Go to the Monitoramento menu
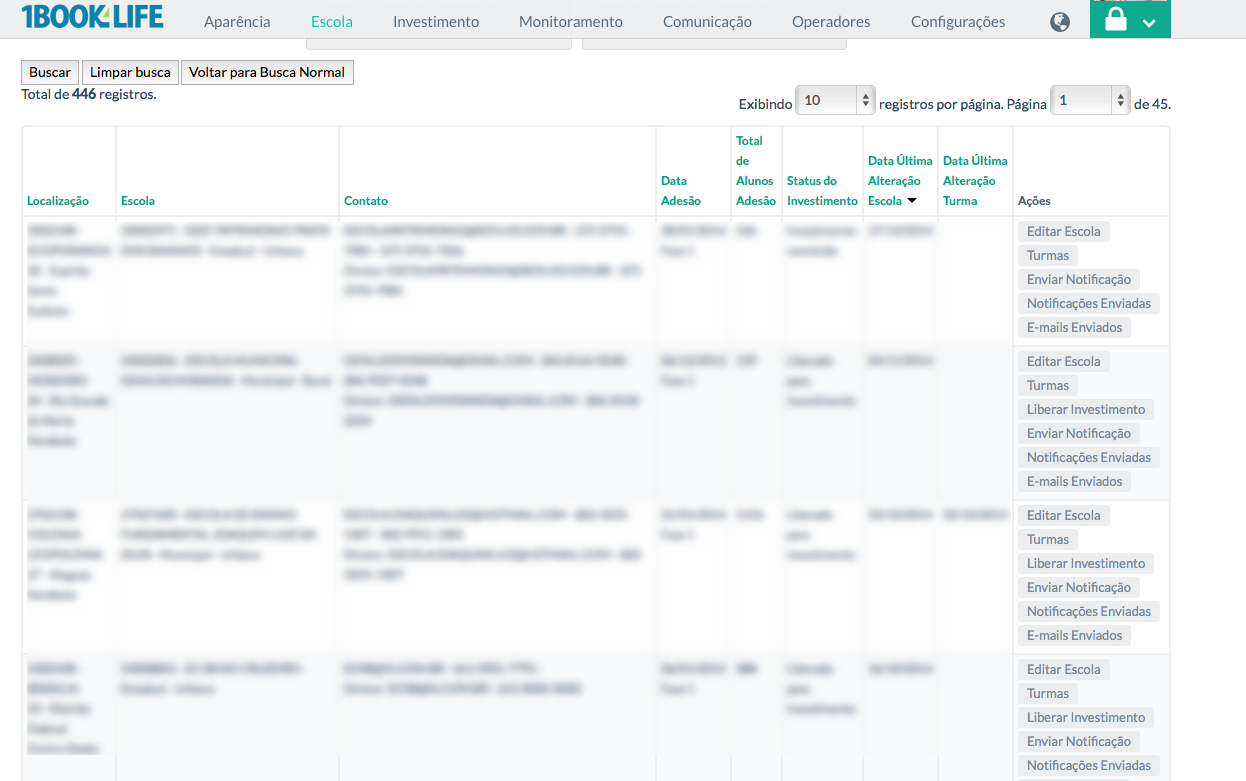This screenshot has width=1246, height=781. pyautogui.click(x=570, y=22)
